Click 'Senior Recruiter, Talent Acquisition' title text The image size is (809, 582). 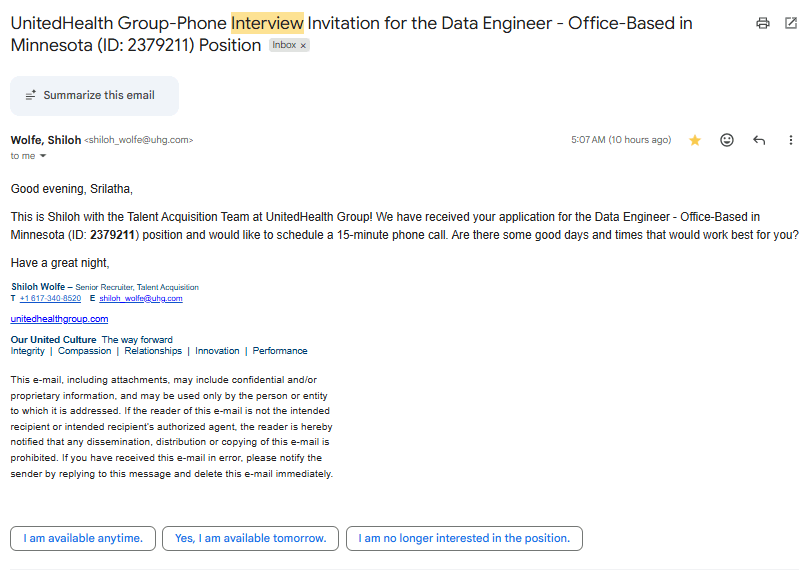(137, 287)
